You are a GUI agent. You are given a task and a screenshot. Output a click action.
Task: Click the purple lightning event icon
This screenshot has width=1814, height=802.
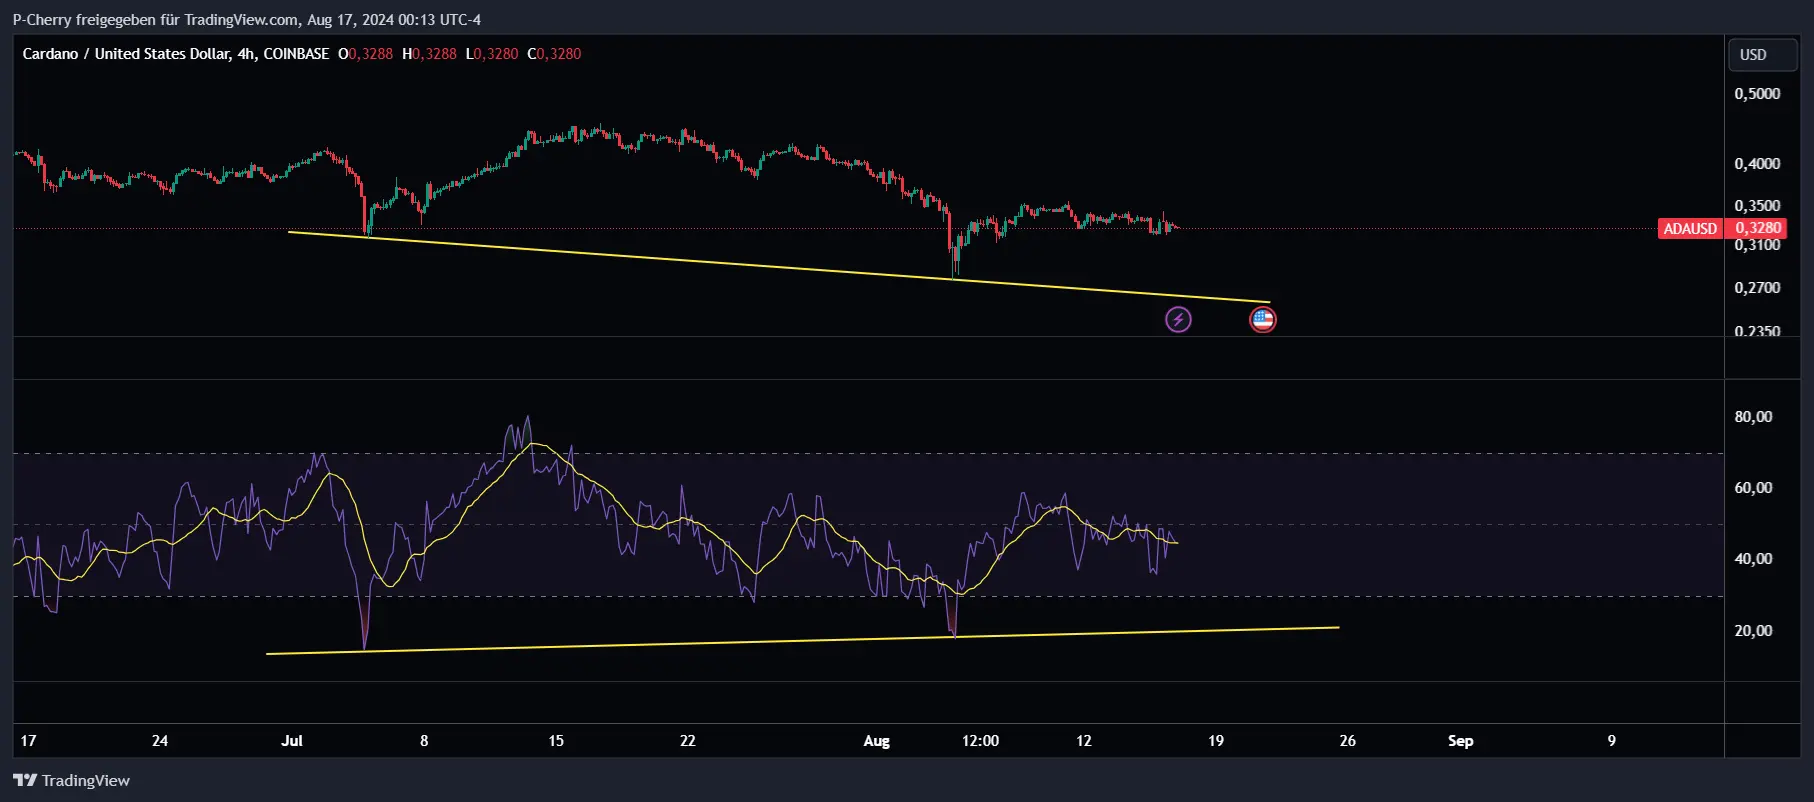tap(1178, 319)
